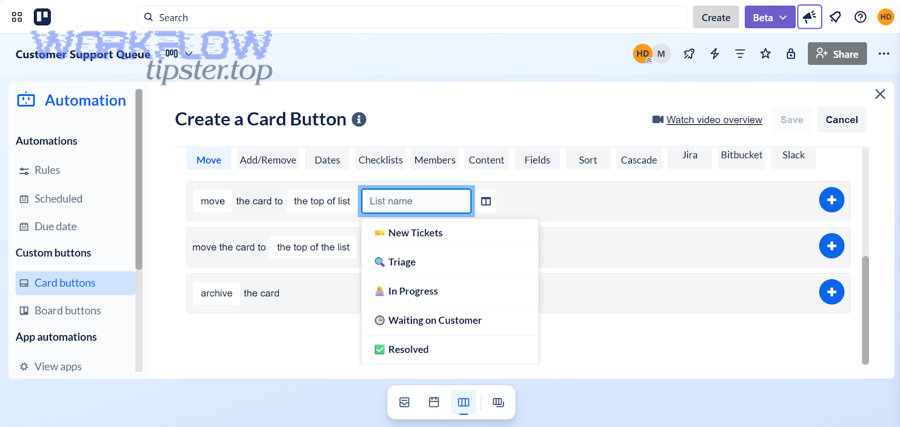Click the info icon beside Create a Card Button
The image size is (900, 427).
(x=359, y=119)
